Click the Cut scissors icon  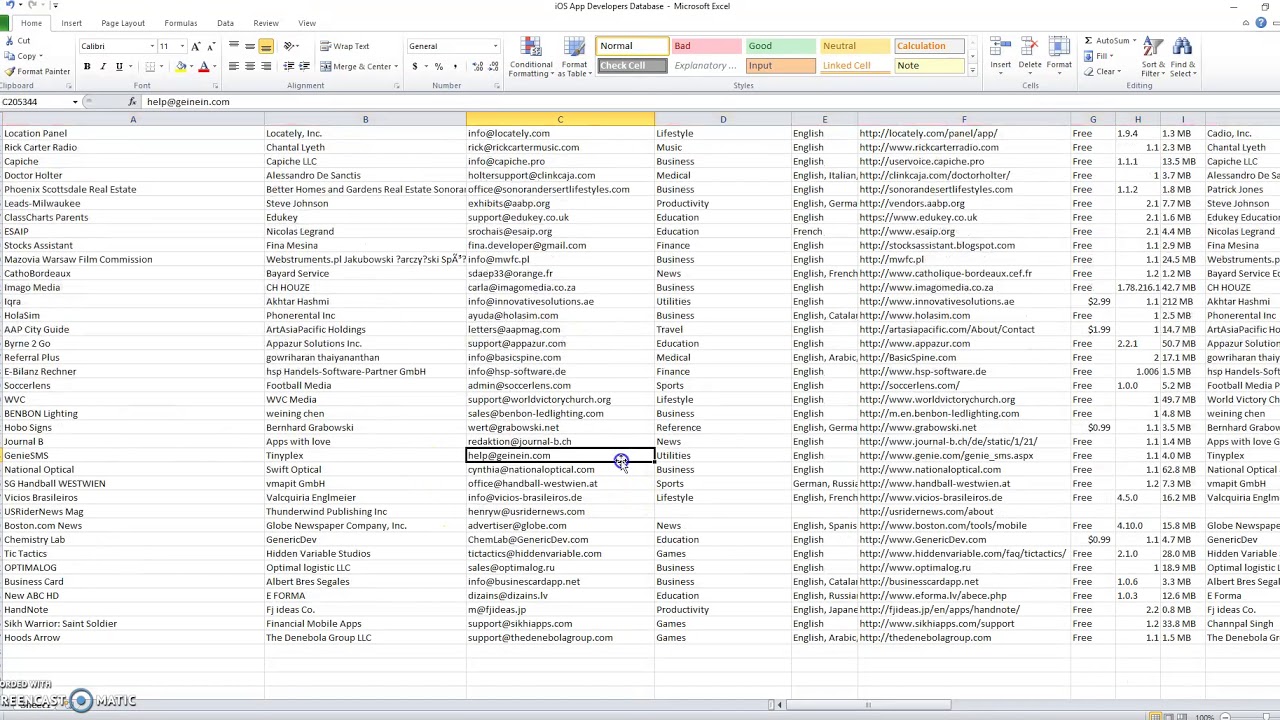tap(10, 41)
